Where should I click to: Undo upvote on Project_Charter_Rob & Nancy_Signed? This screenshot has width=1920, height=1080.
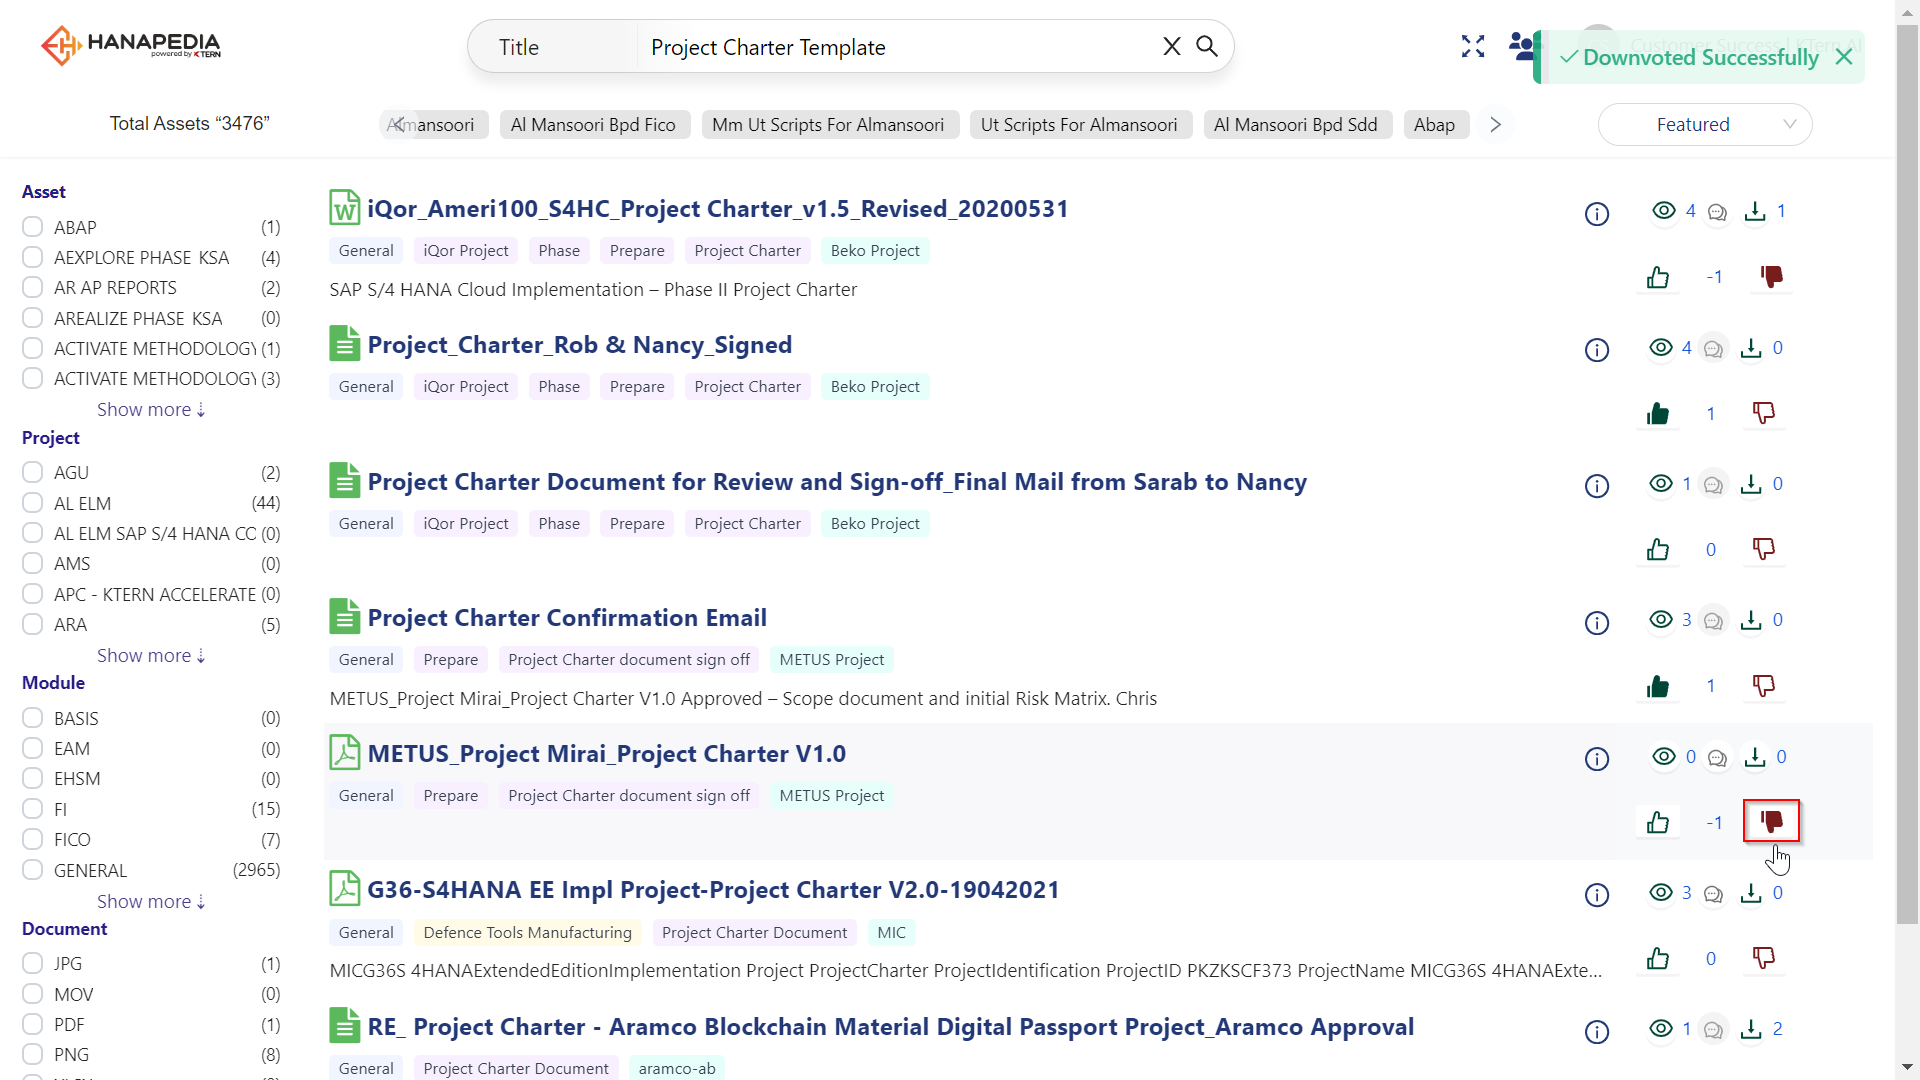(x=1658, y=414)
